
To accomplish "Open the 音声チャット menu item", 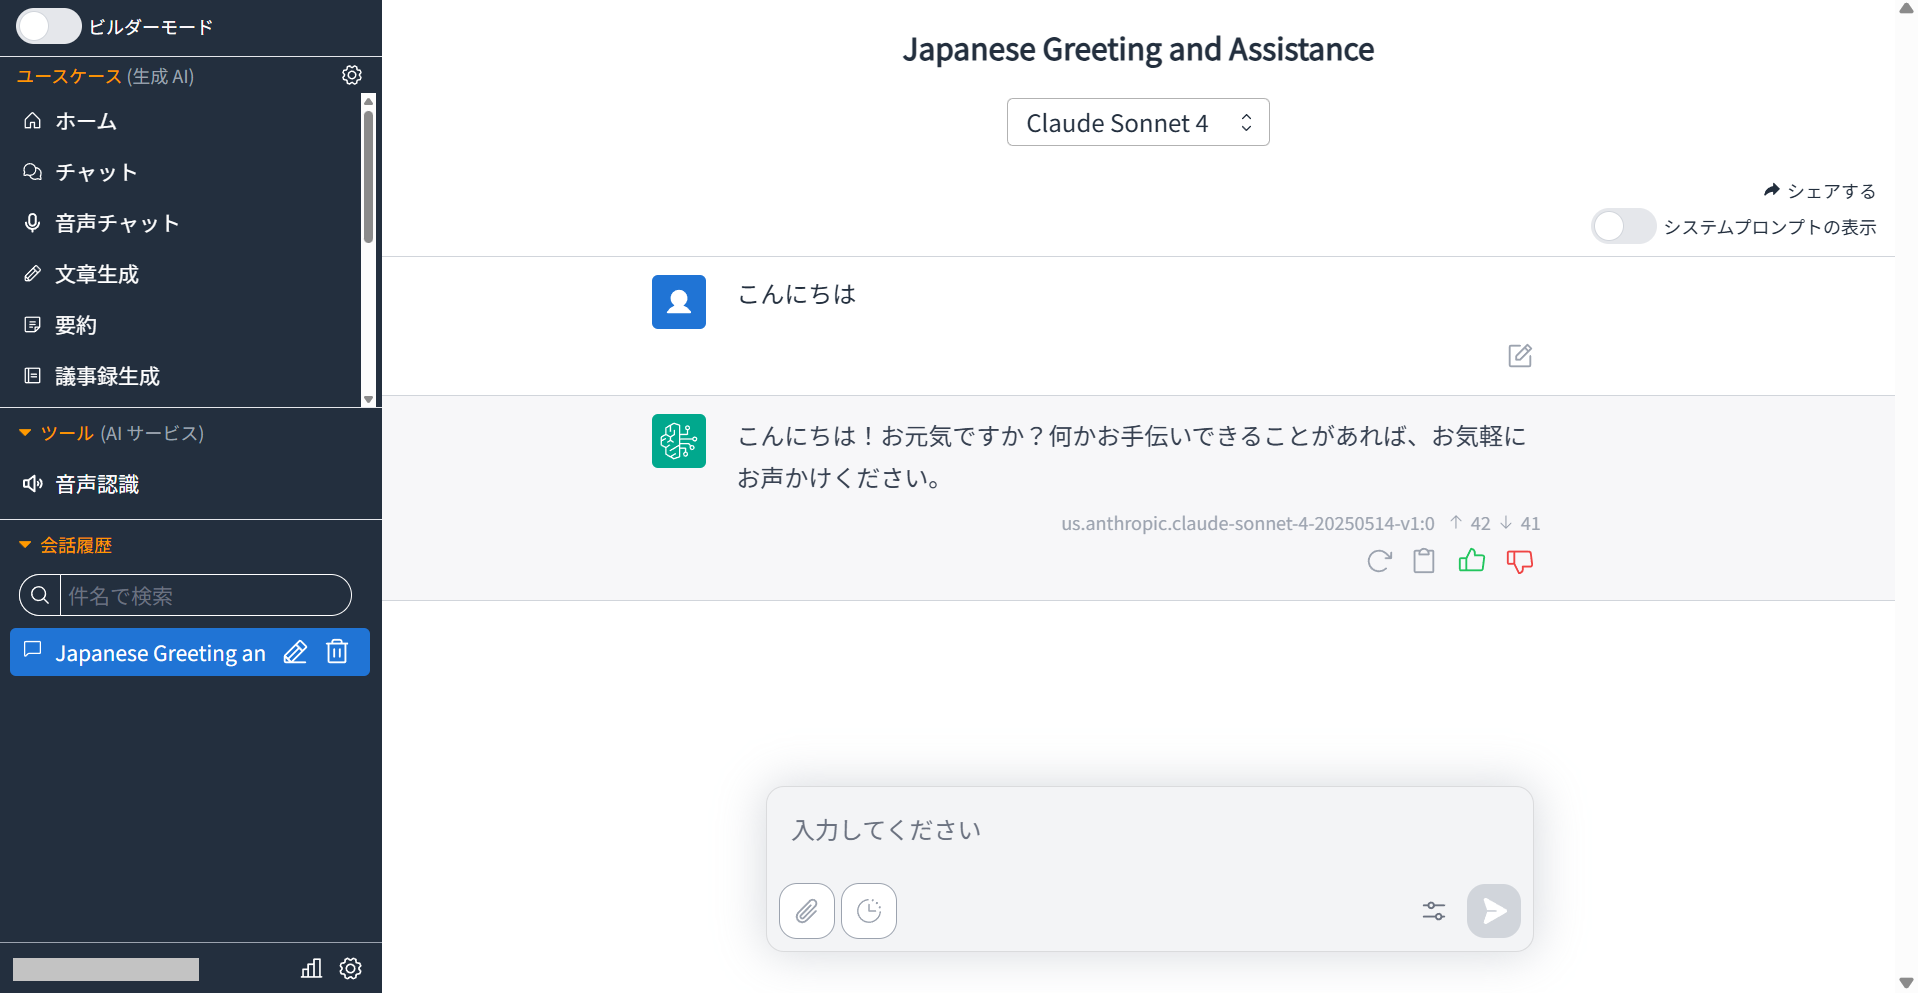I will point(116,223).
